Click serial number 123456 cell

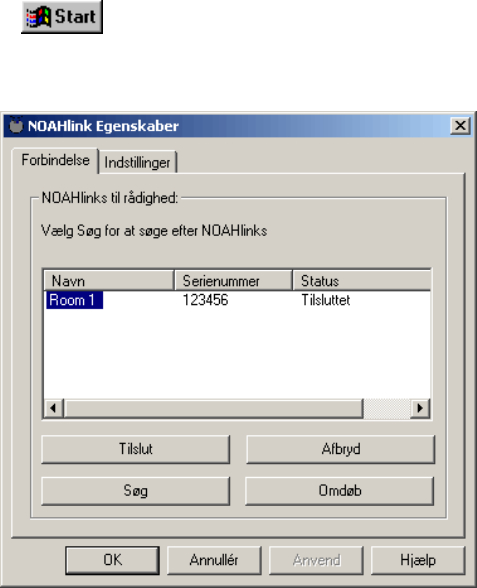click(206, 300)
